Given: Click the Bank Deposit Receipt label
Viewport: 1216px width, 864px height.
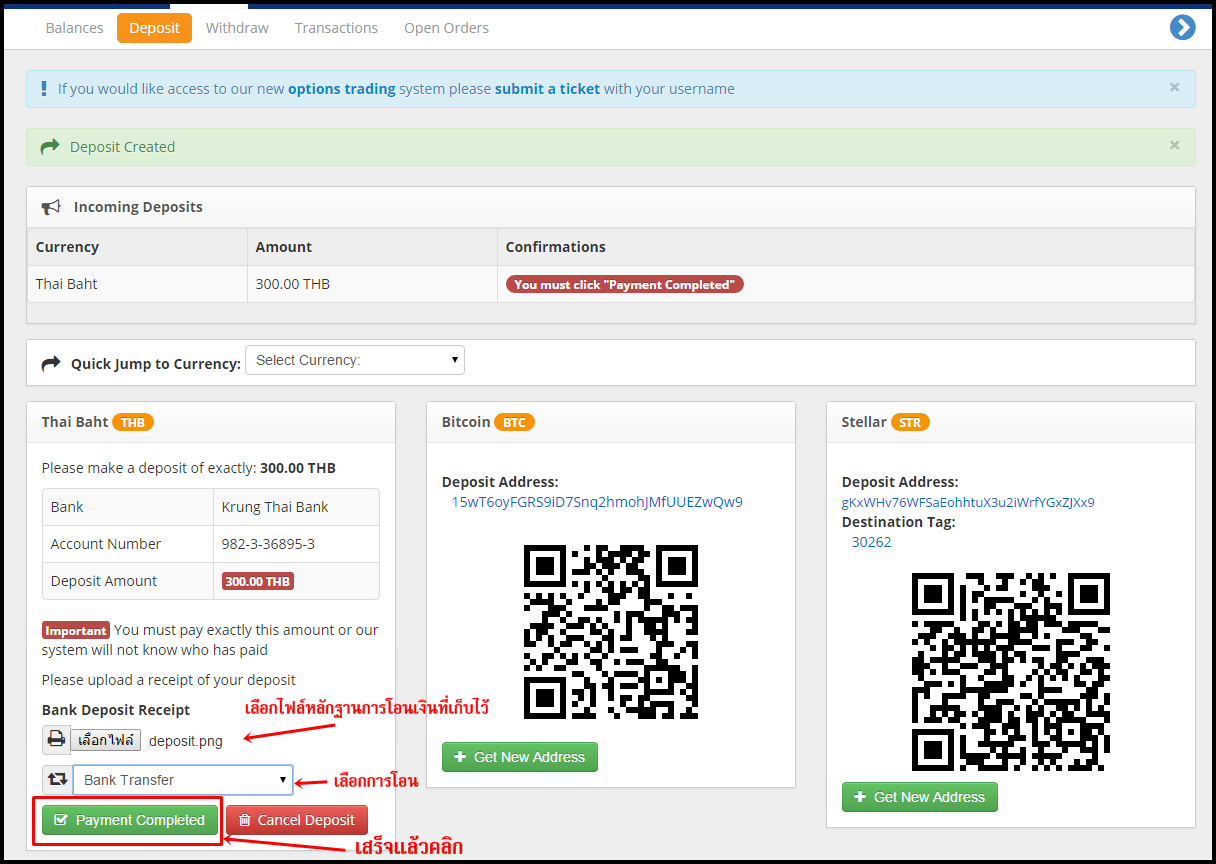Looking at the screenshot, I should [x=116, y=710].
